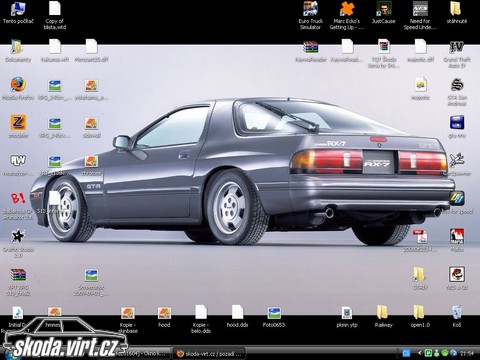Launch Euro Truck Simulator shortcut

pos(310,9)
